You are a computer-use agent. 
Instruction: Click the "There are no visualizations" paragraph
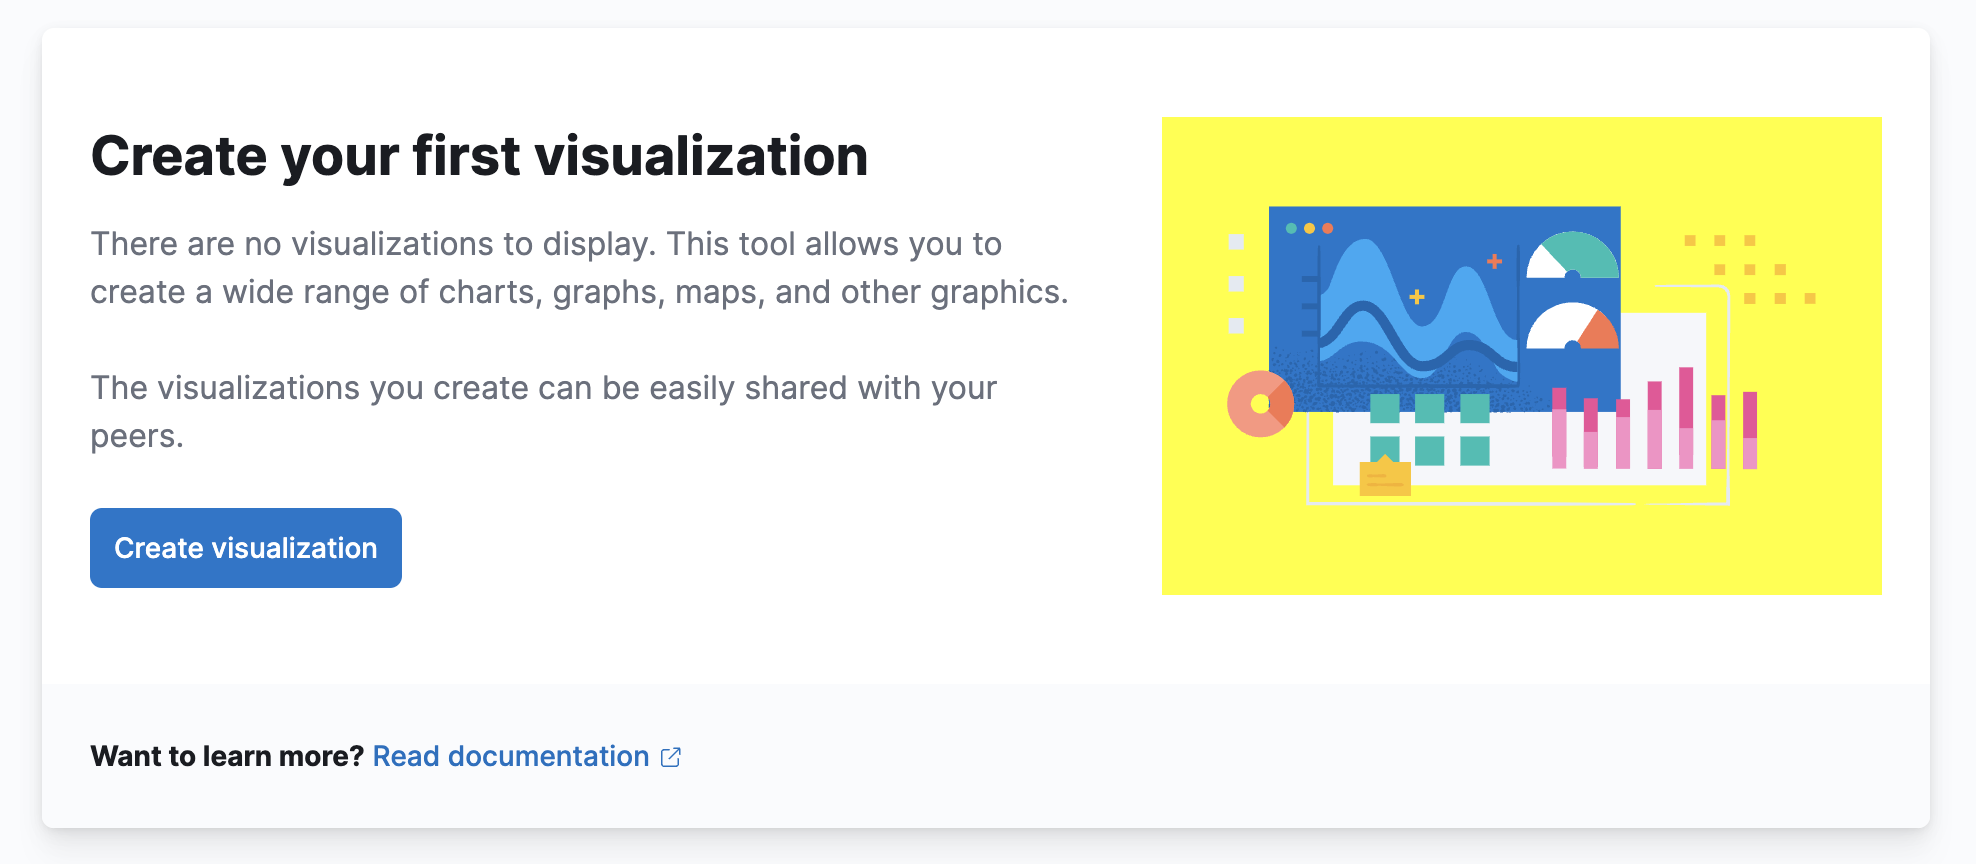pos(579,268)
